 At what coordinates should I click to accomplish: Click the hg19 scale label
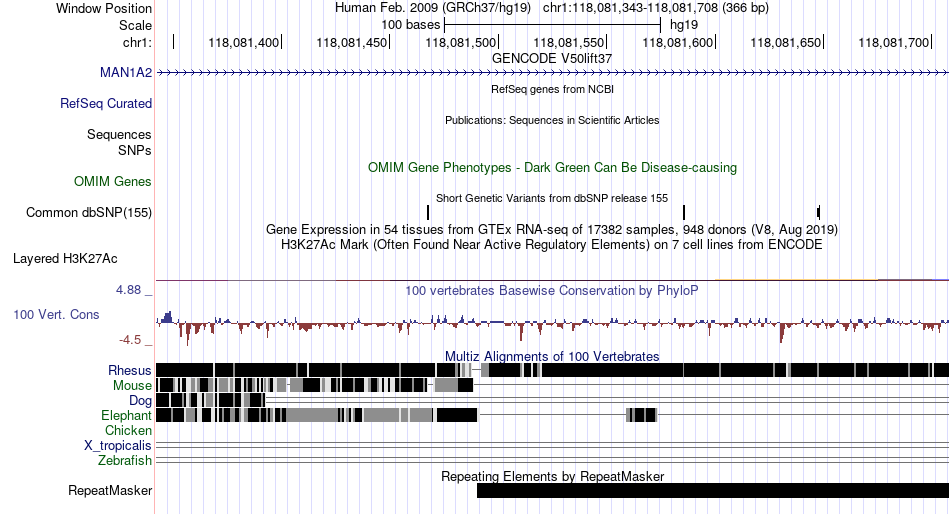pyautogui.click(x=684, y=25)
